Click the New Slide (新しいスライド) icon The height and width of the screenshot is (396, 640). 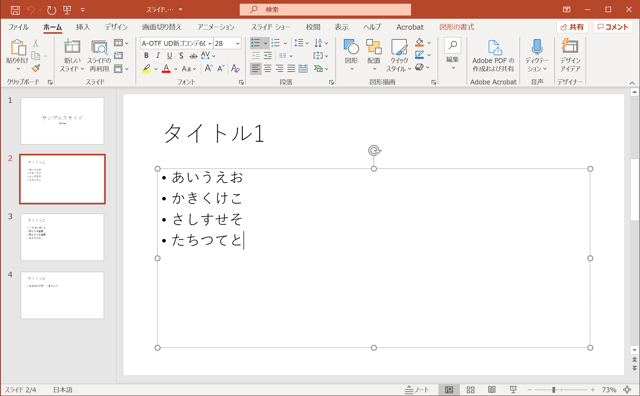point(72,47)
